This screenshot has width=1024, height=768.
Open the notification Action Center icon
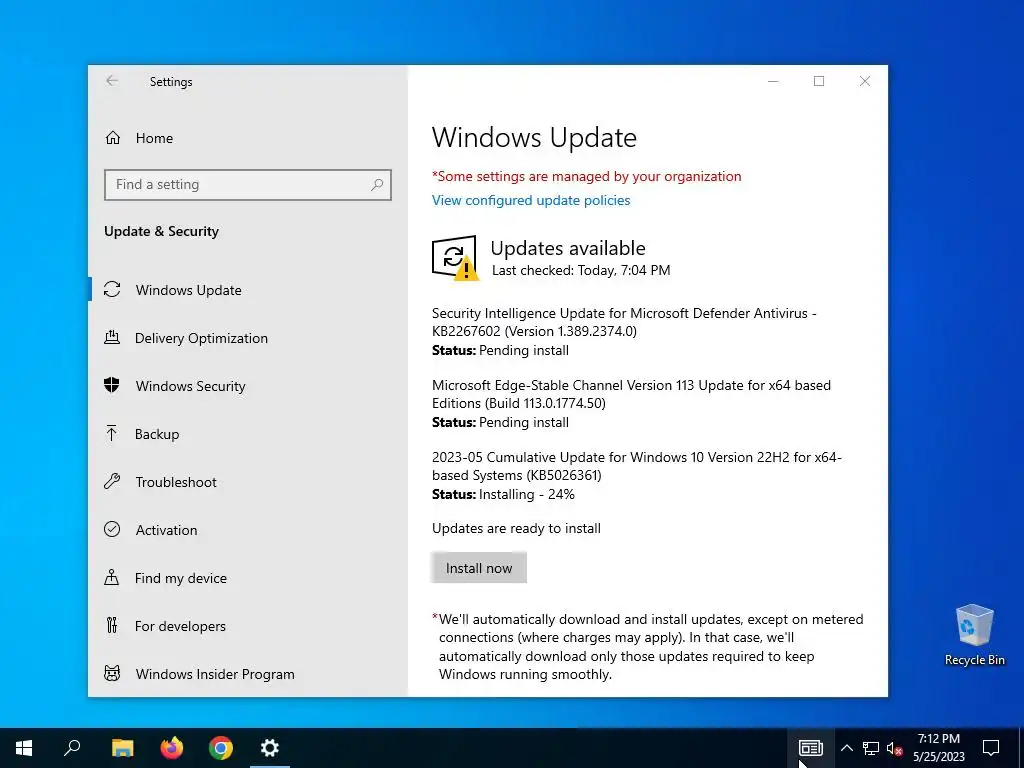[x=991, y=748]
